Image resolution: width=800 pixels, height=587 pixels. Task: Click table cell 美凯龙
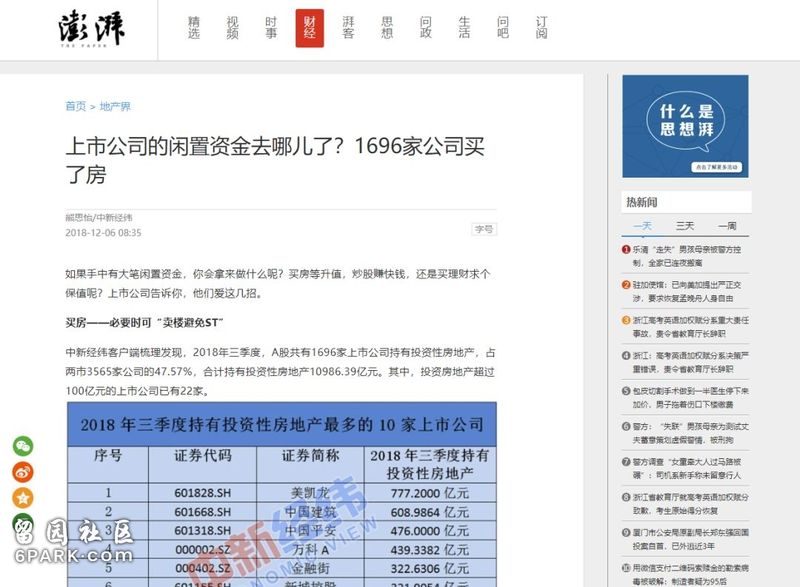[310, 493]
